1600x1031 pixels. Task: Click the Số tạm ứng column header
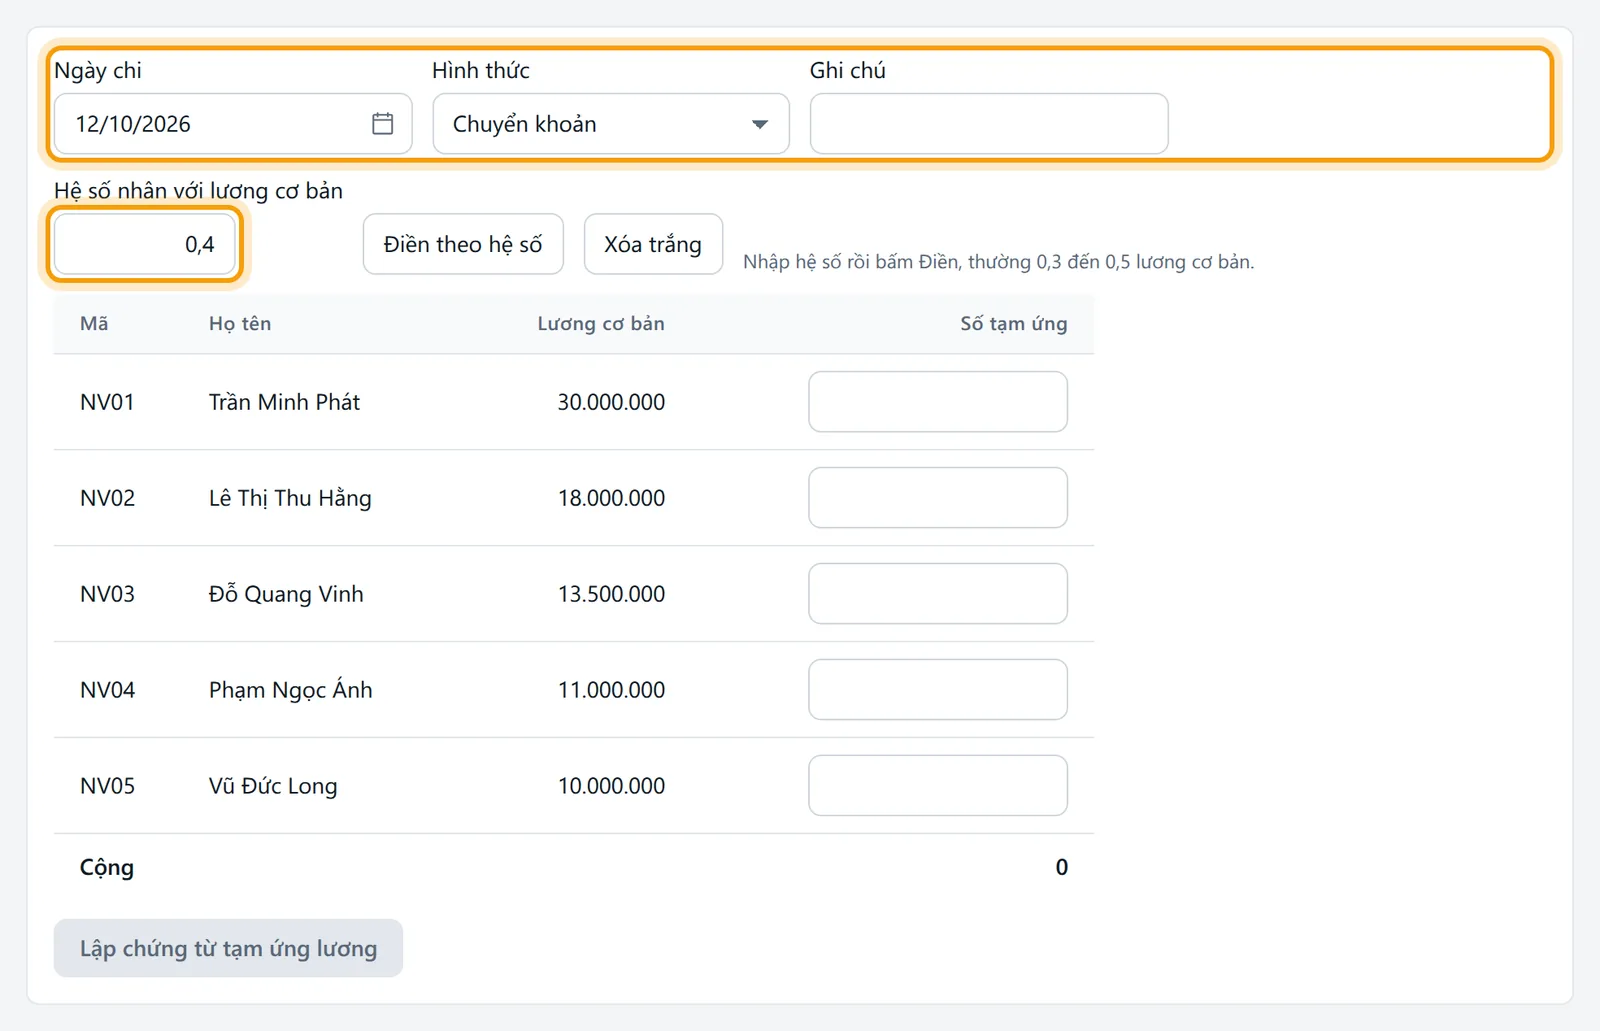(x=1014, y=324)
